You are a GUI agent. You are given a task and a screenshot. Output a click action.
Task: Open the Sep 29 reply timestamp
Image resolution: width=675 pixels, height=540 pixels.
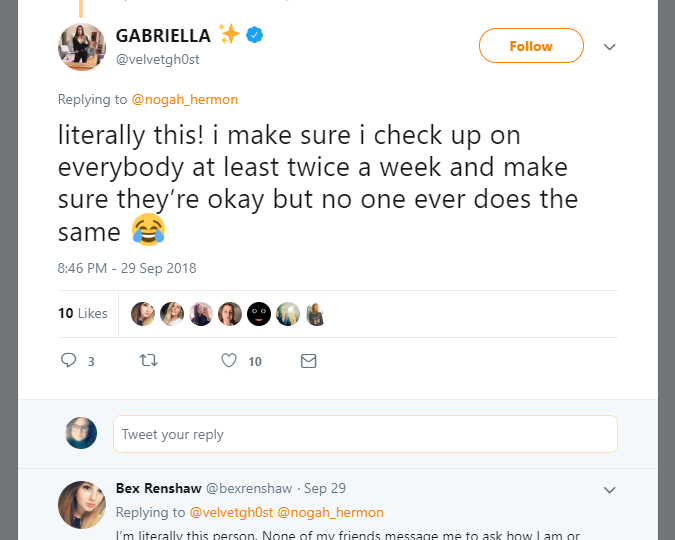pos(325,489)
